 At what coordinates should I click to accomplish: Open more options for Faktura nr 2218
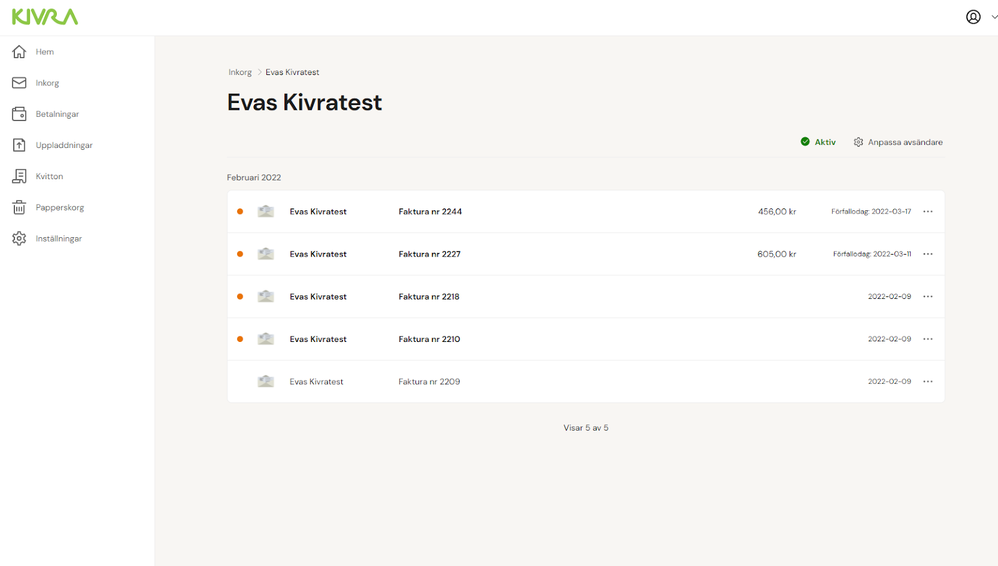click(928, 297)
